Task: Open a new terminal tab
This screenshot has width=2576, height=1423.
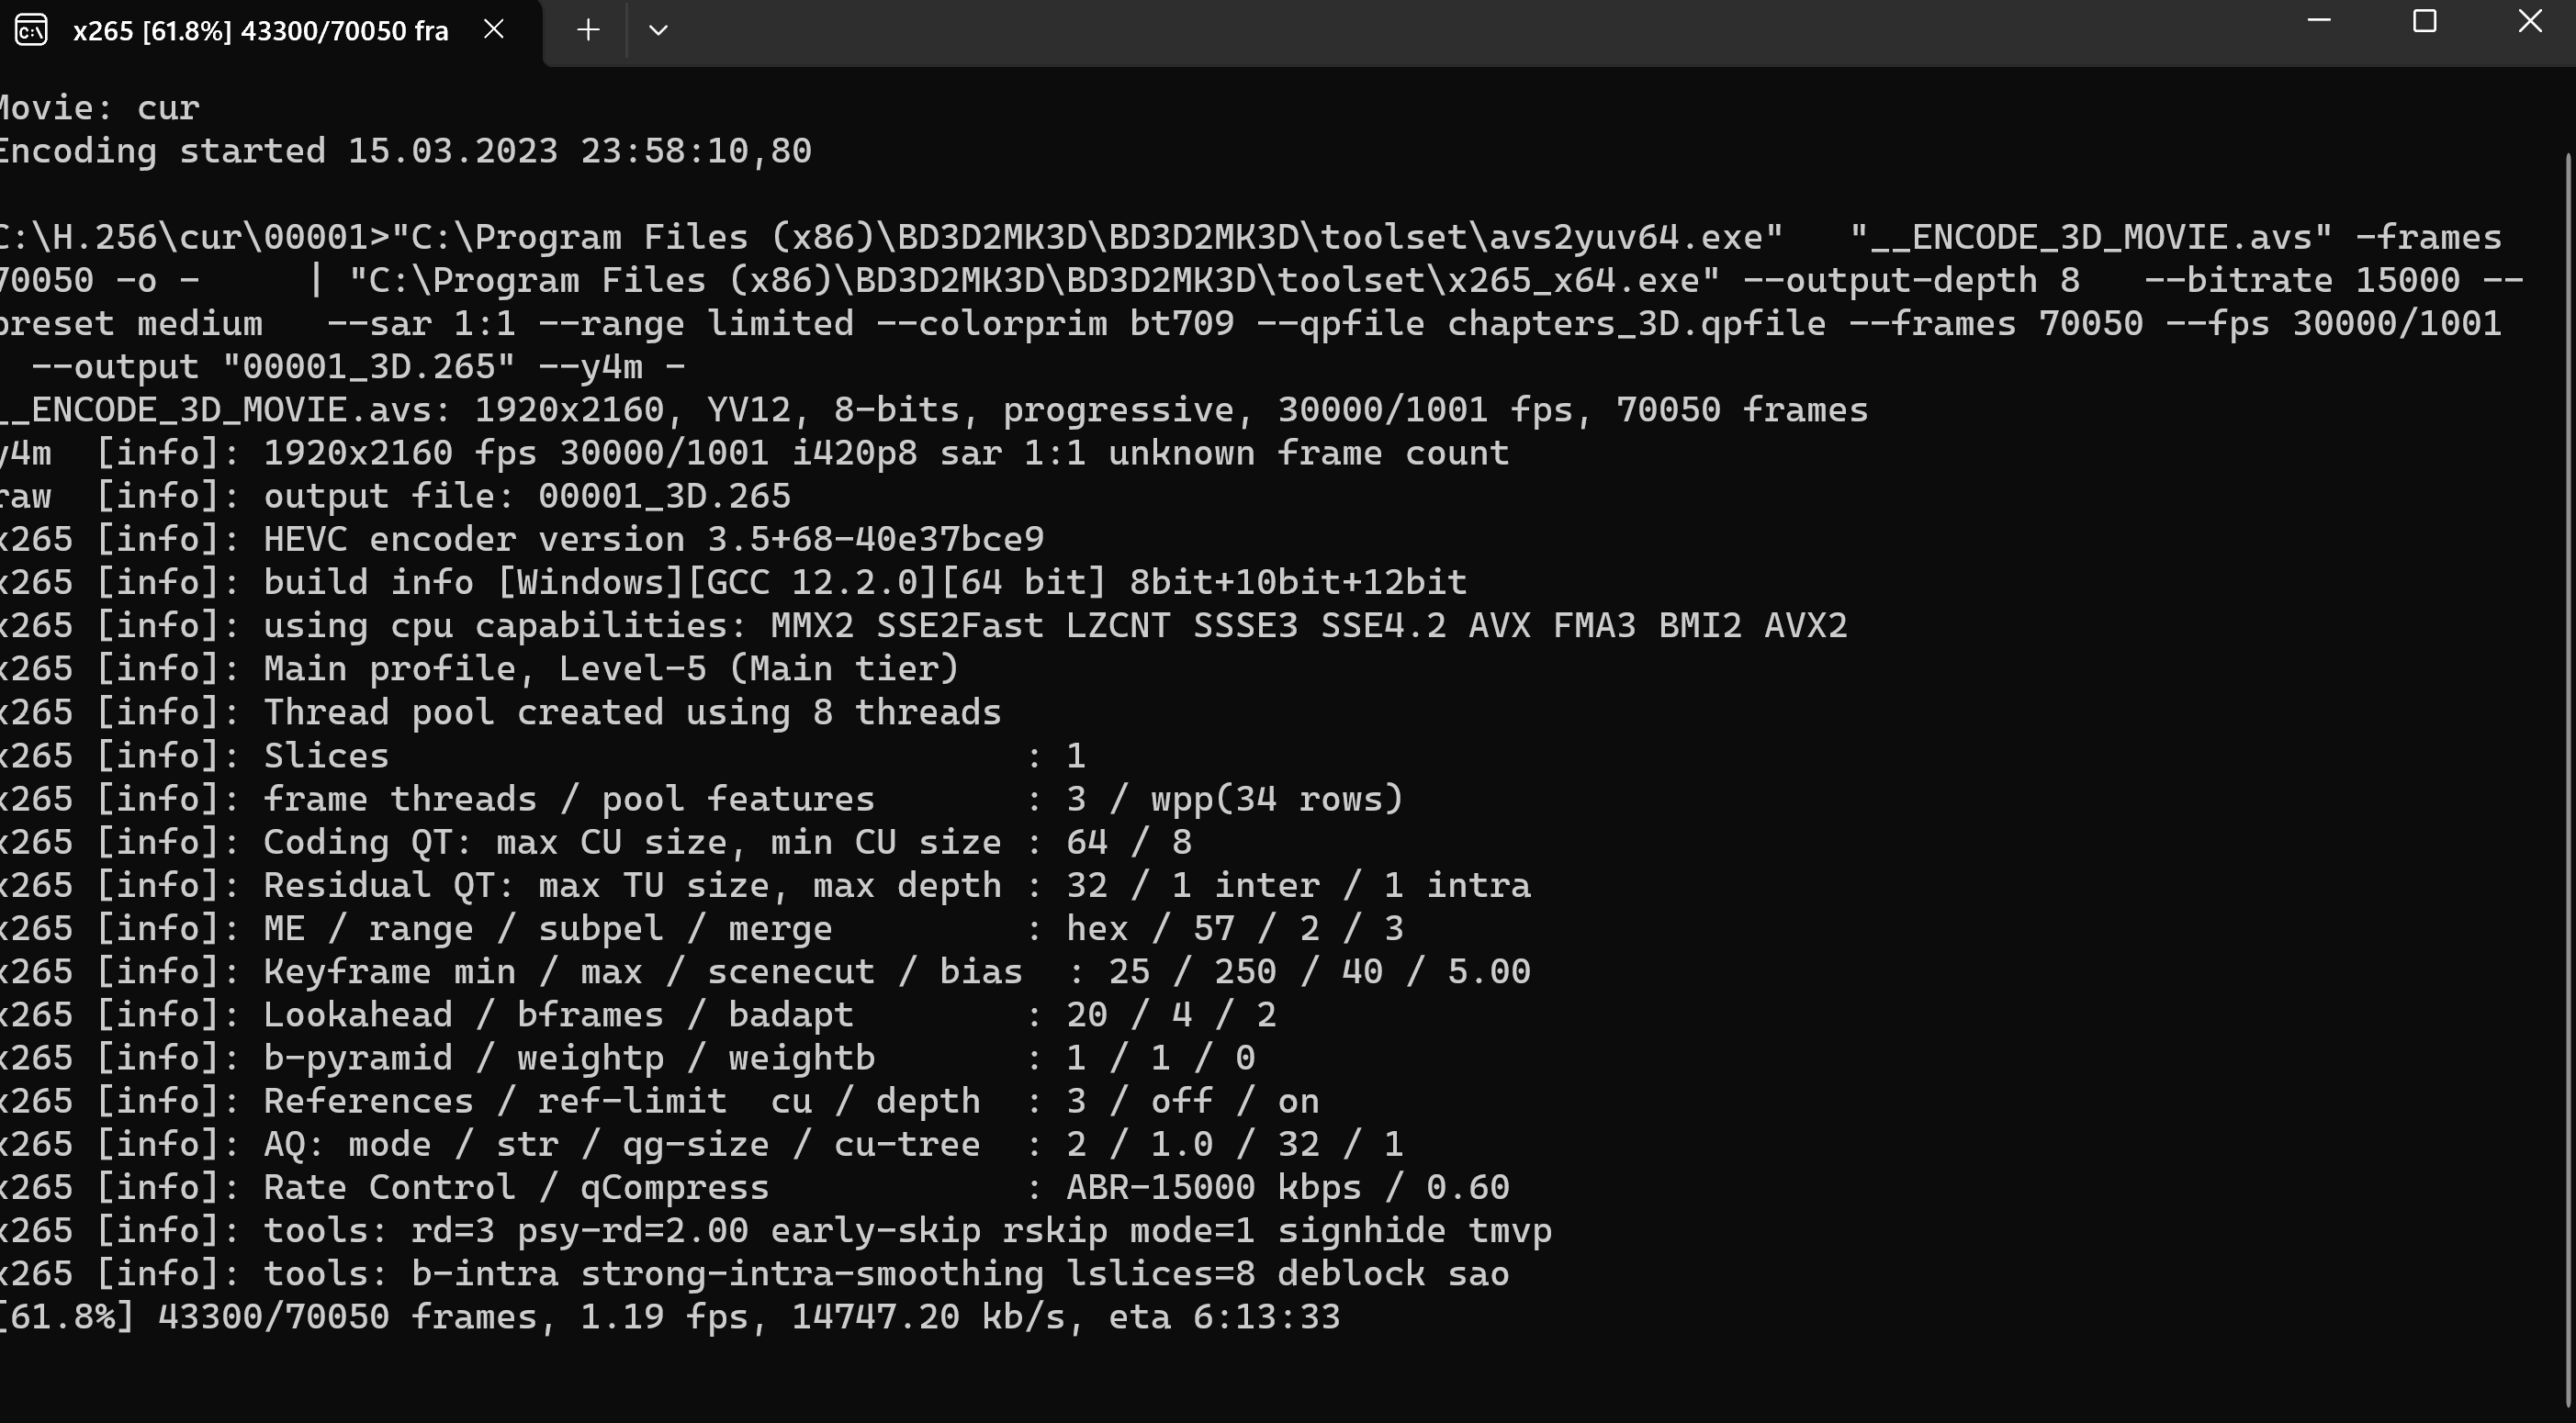Action: click(588, 30)
